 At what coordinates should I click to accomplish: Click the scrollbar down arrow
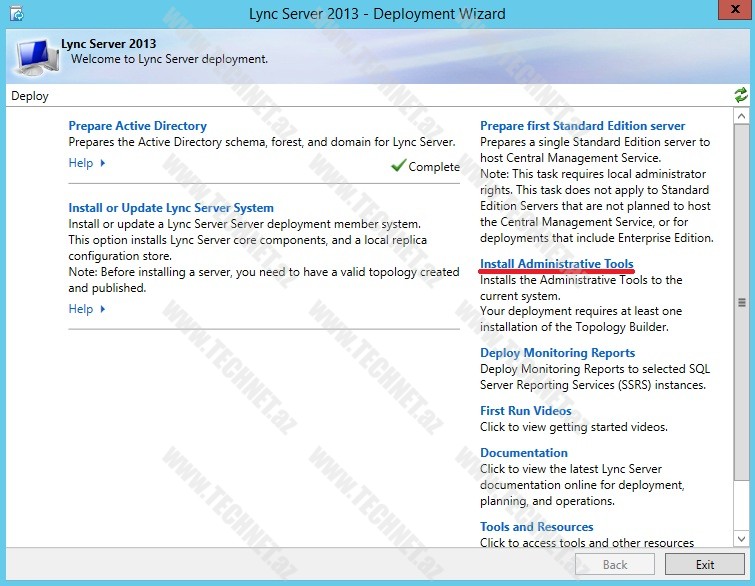(x=741, y=540)
